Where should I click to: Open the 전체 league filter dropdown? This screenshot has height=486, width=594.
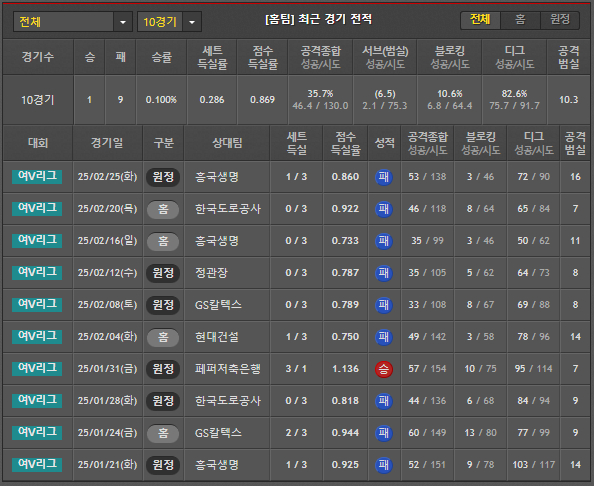73,22
